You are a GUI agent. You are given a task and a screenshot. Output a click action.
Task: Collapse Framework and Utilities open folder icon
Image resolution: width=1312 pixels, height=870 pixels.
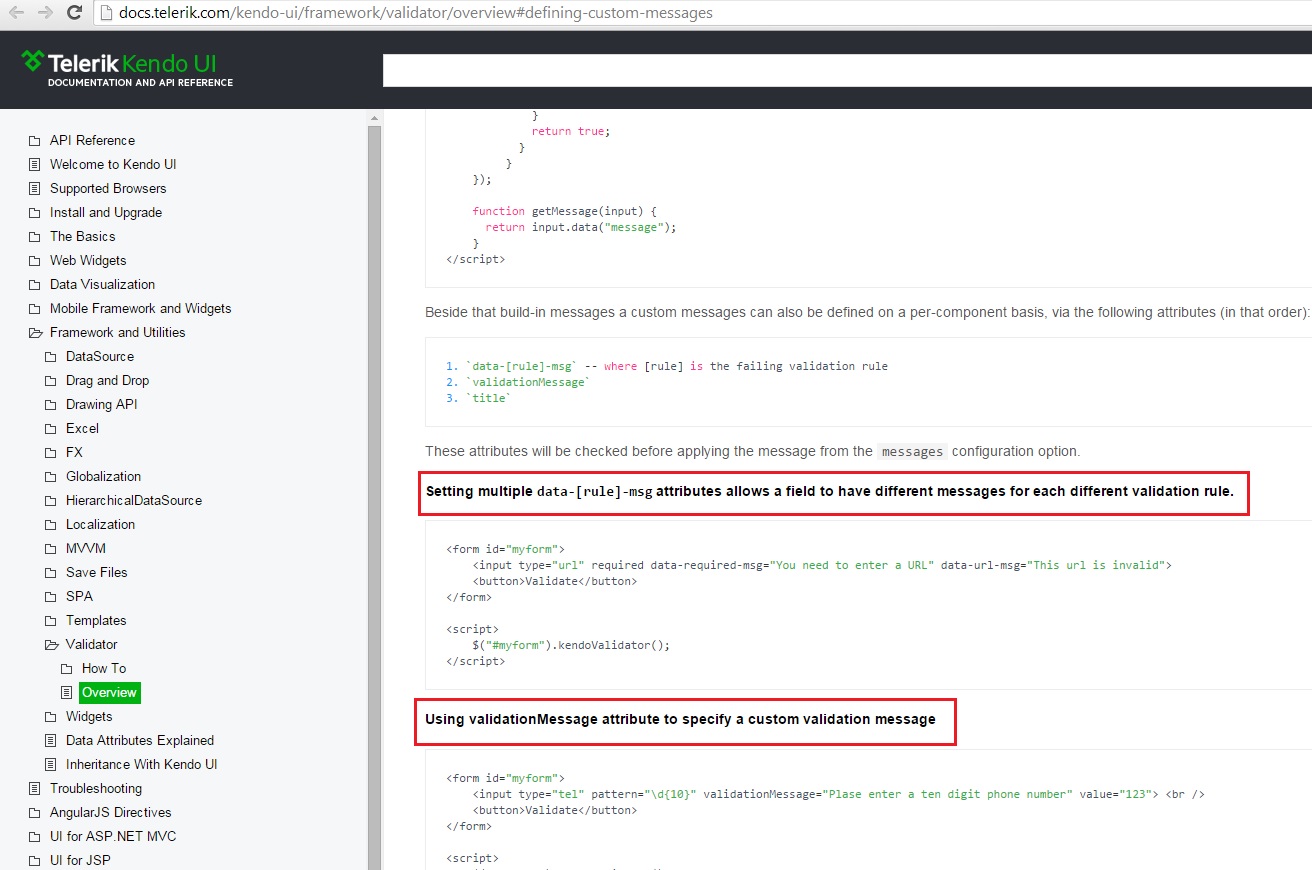pyautogui.click(x=34, y=333)
